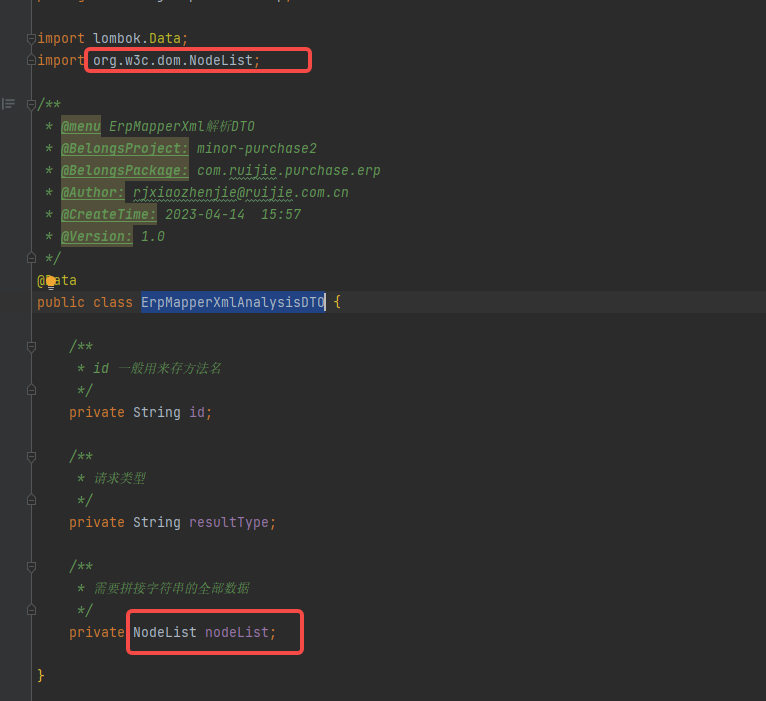Click the 'public' keyword of the class declaration
766x701 pixels.
(x=61, y=302)
